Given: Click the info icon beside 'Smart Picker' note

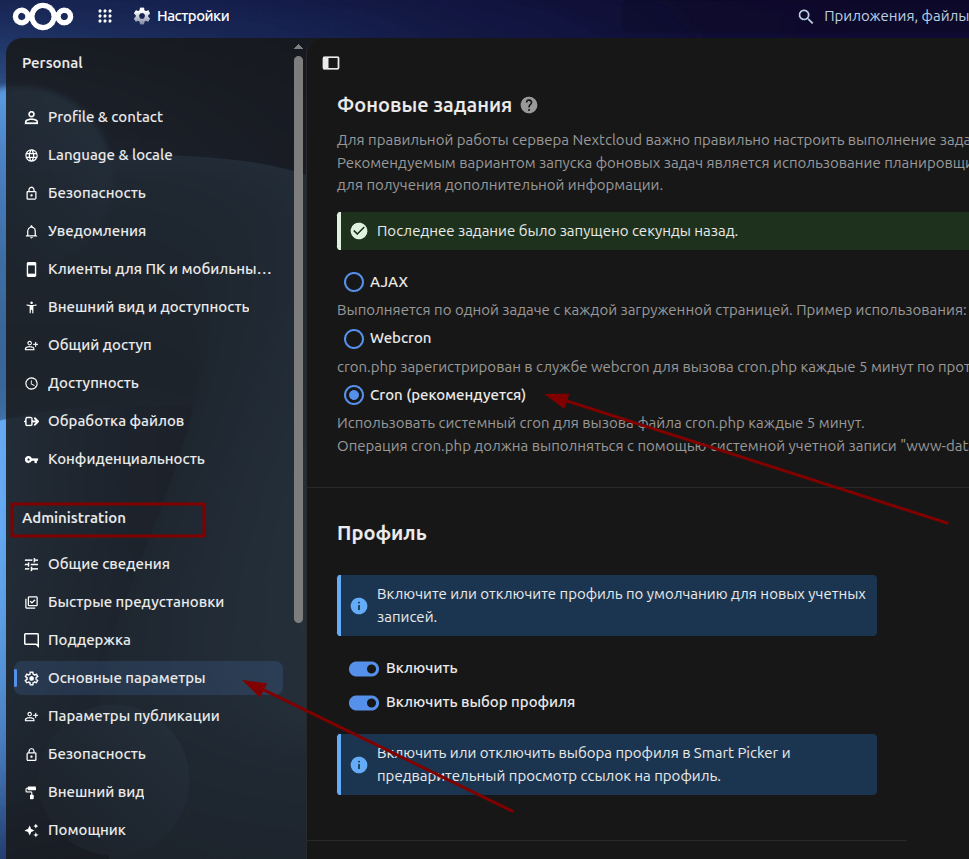Looking at the screenshot, I should (359, 765).
